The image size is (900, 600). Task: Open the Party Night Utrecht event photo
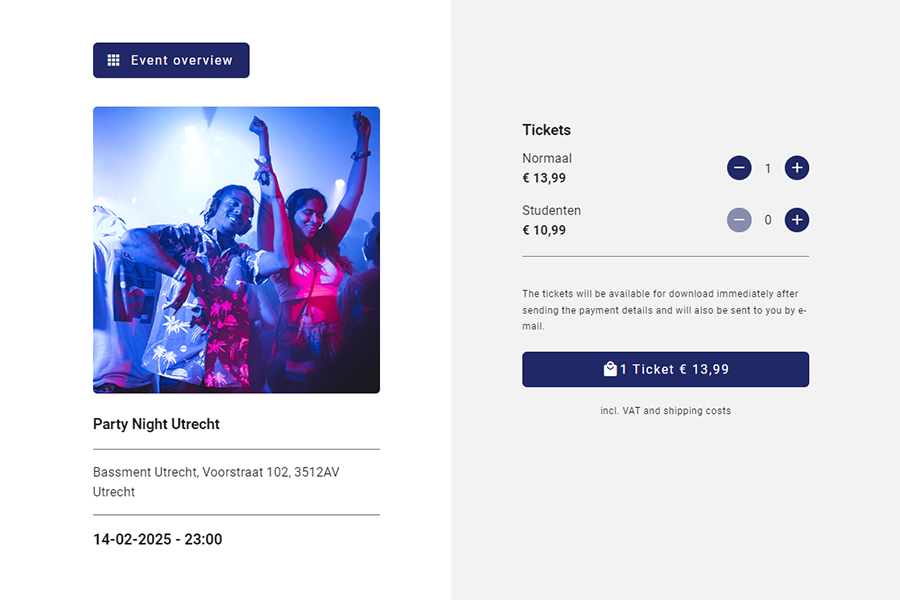pos(236,250)
